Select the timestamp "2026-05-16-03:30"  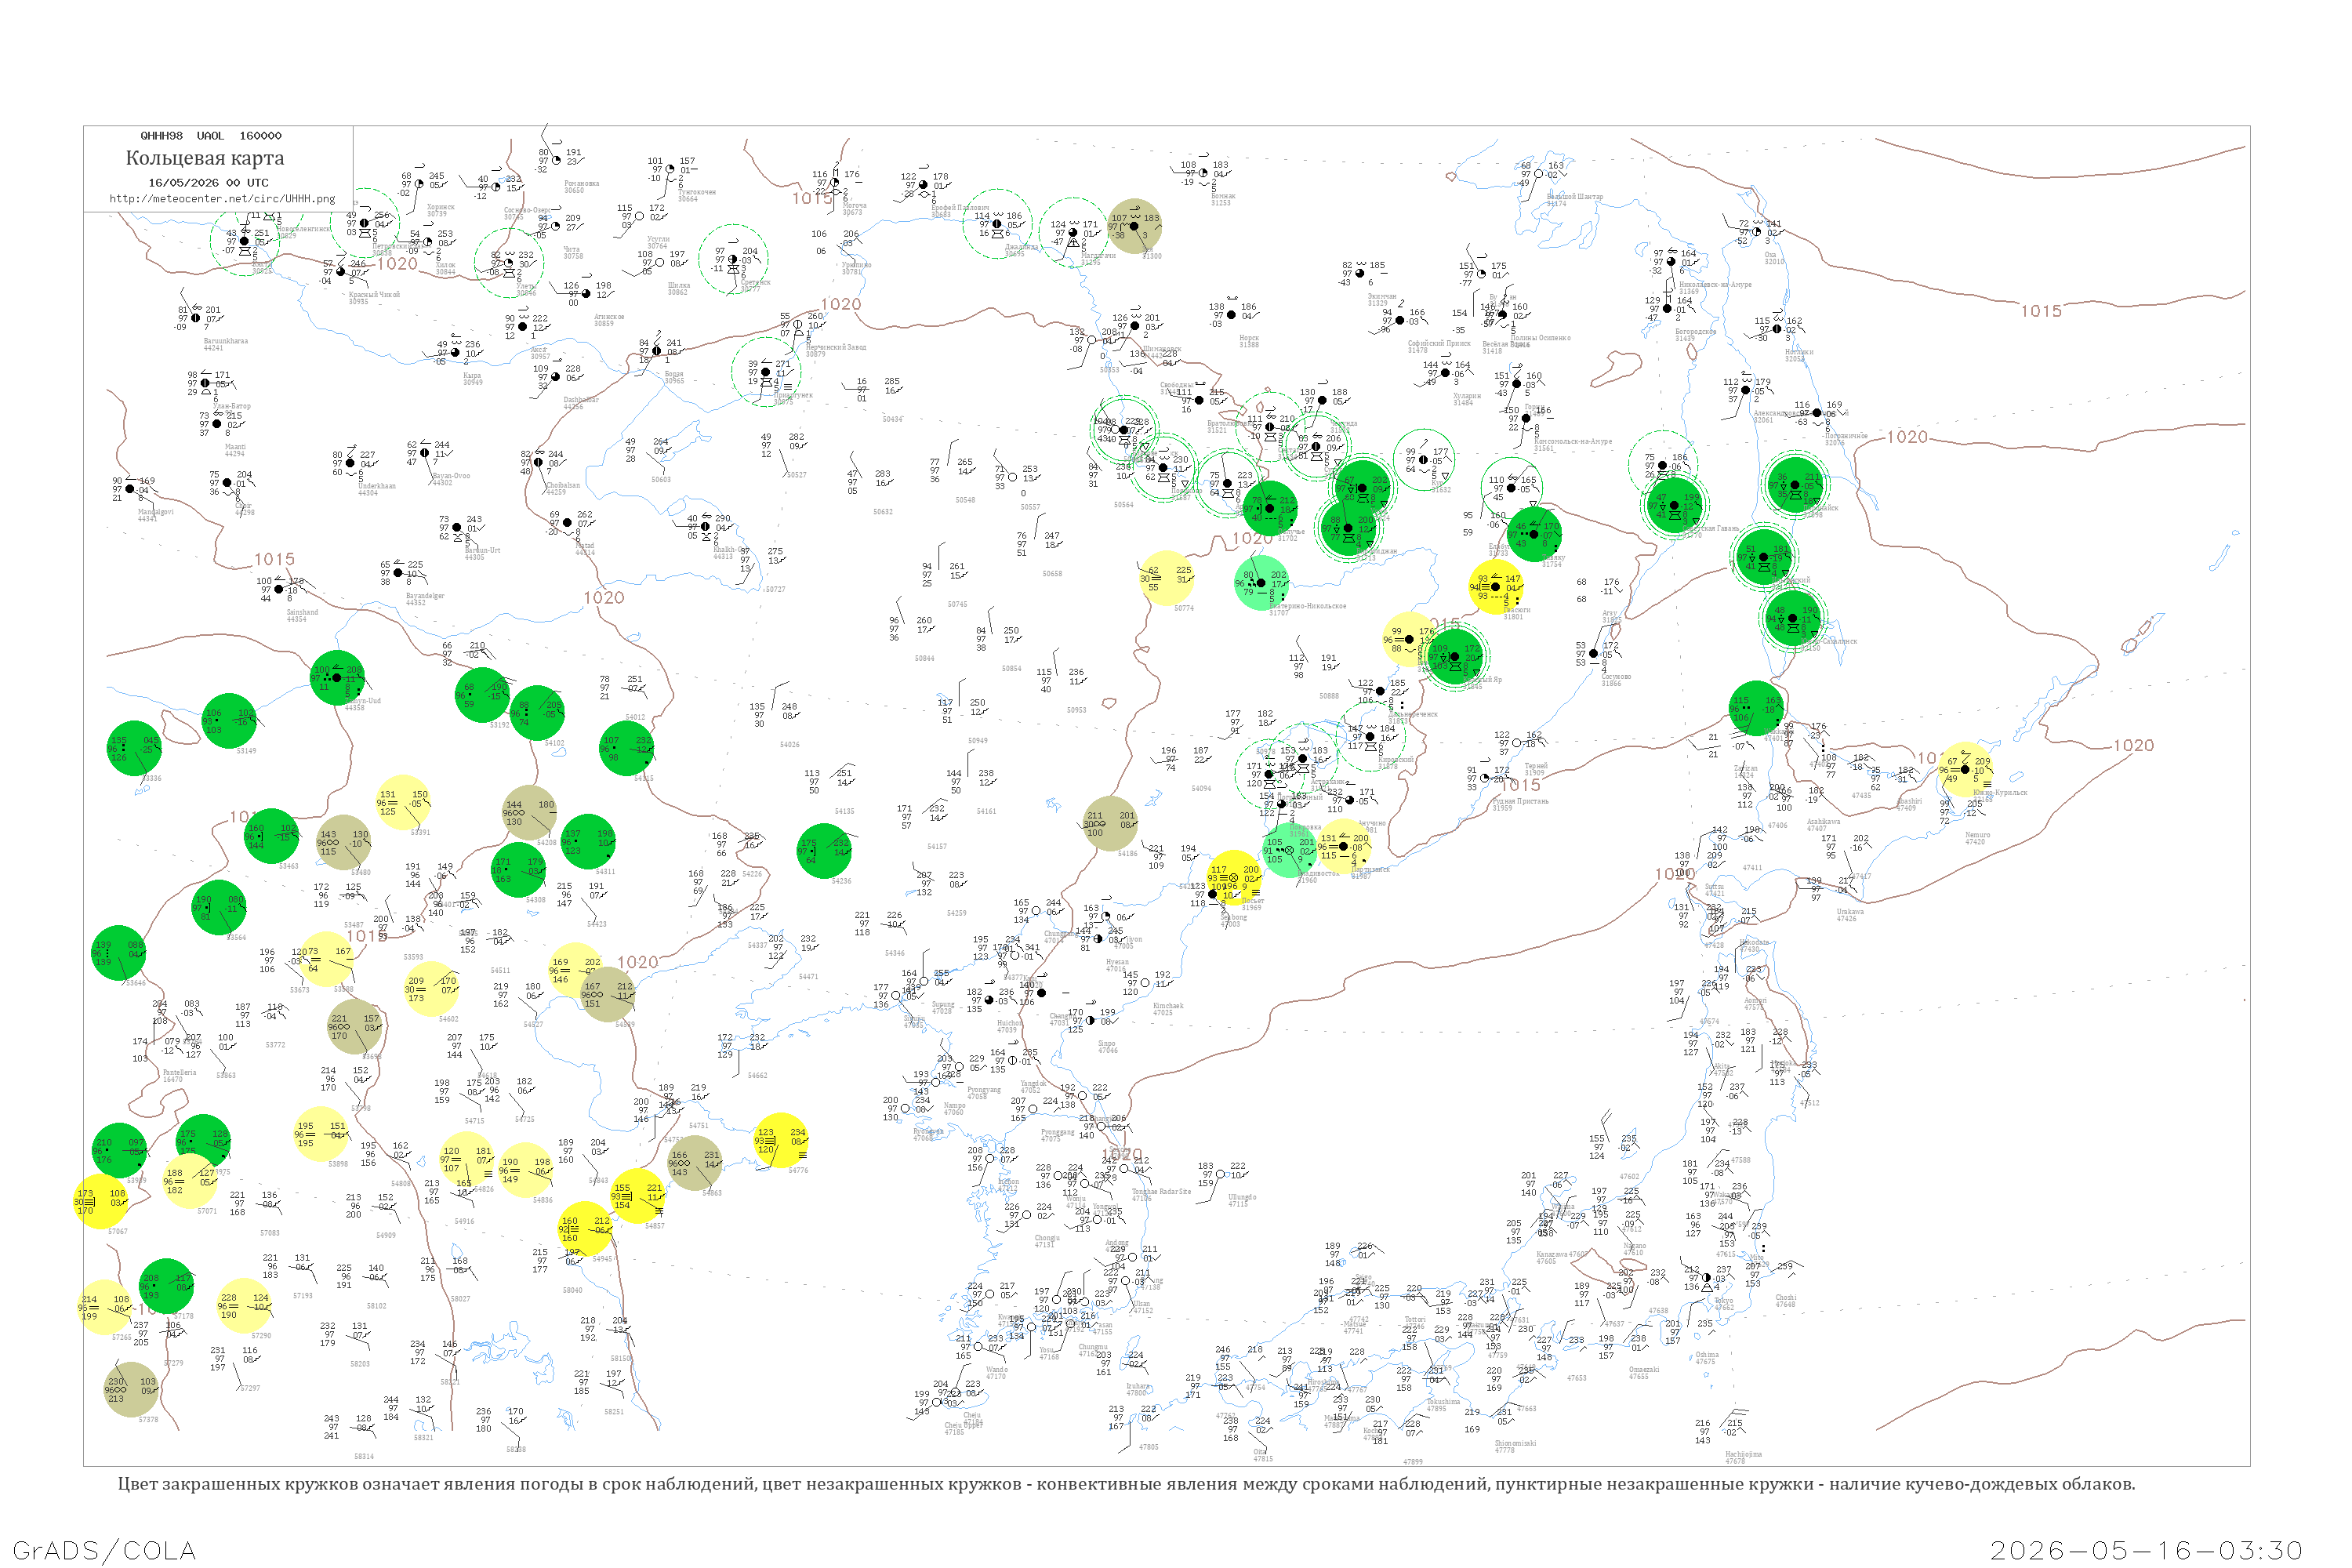point(2147,1550)
